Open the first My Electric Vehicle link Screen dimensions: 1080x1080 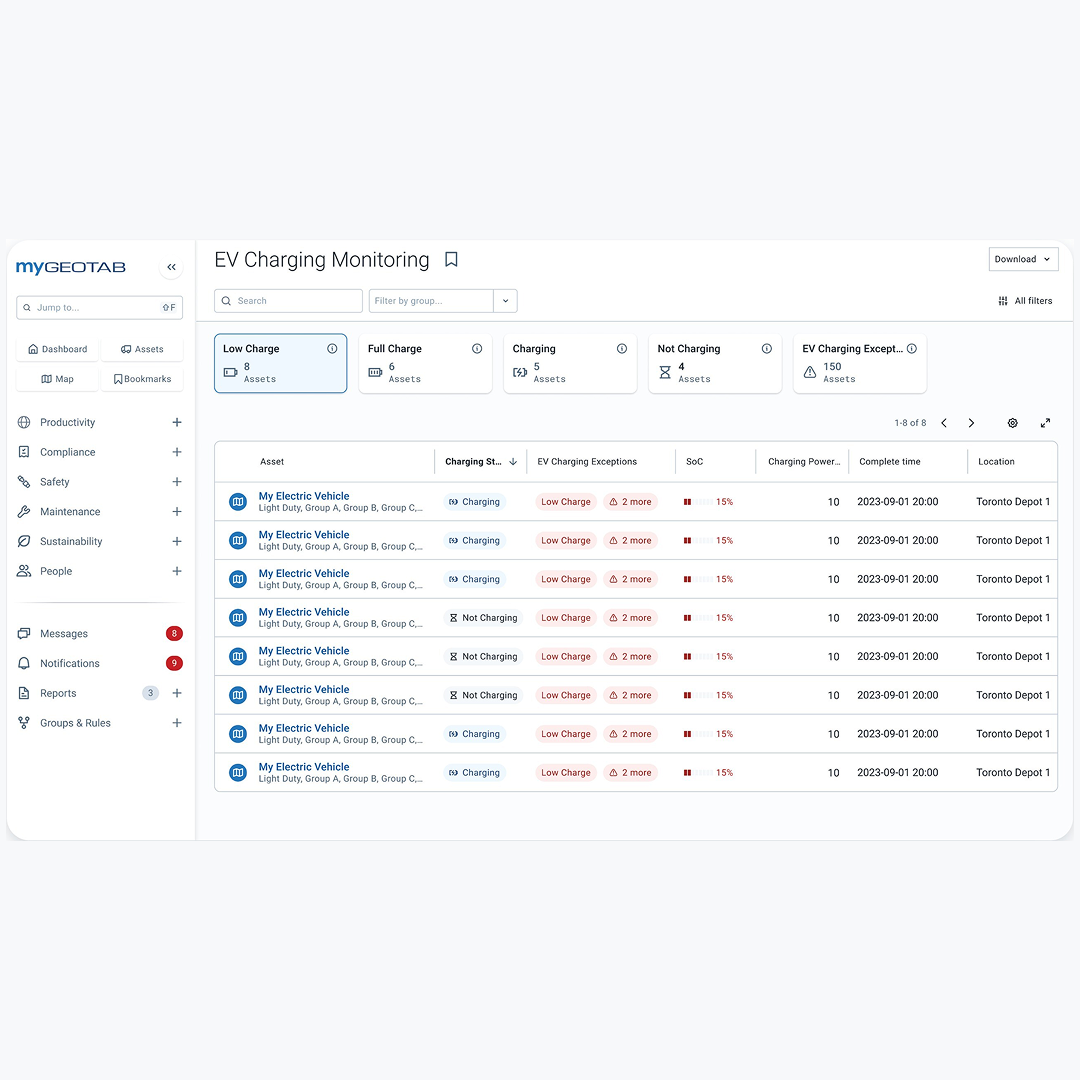(304, 496)
